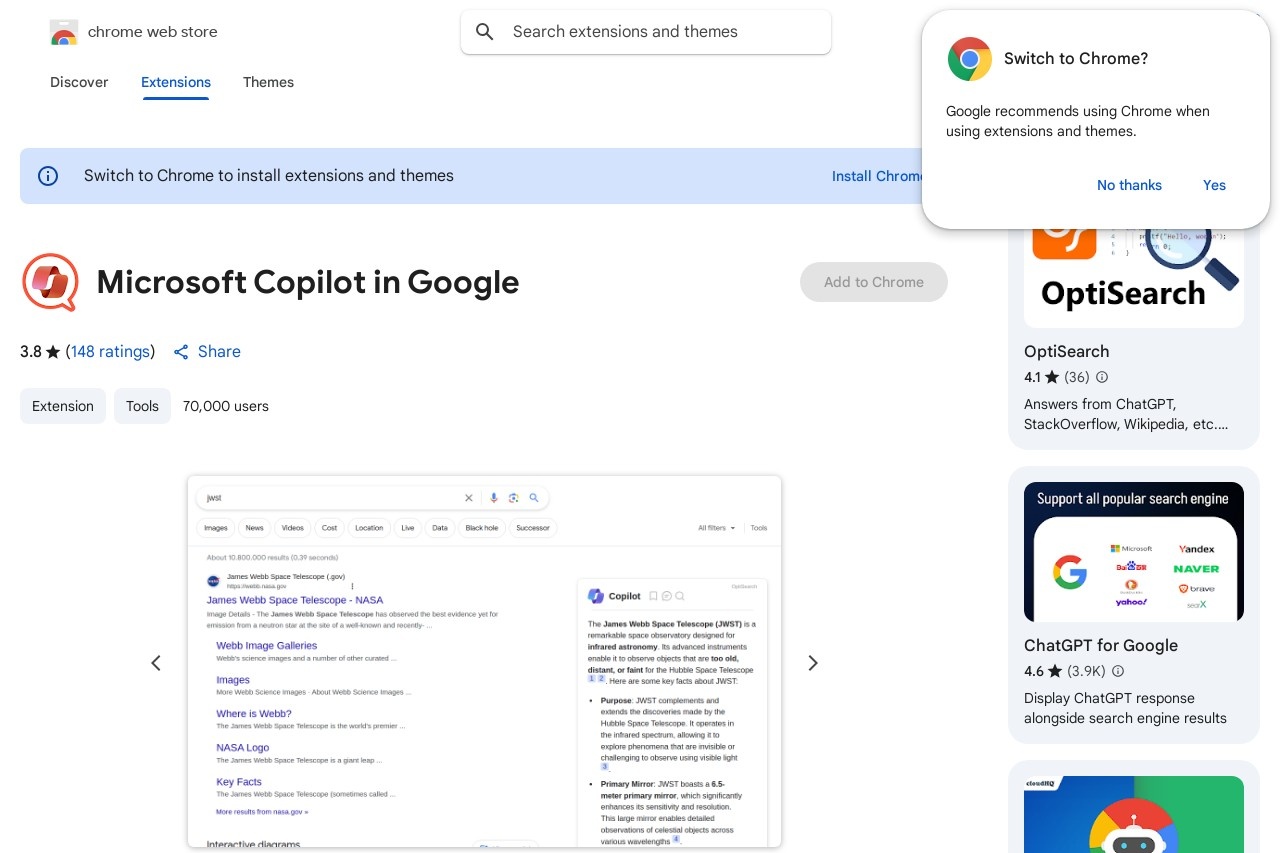Viewport: 1280px width, 853px height.
Task: Click the OptiSearch title text
Action: point(1066,352)
